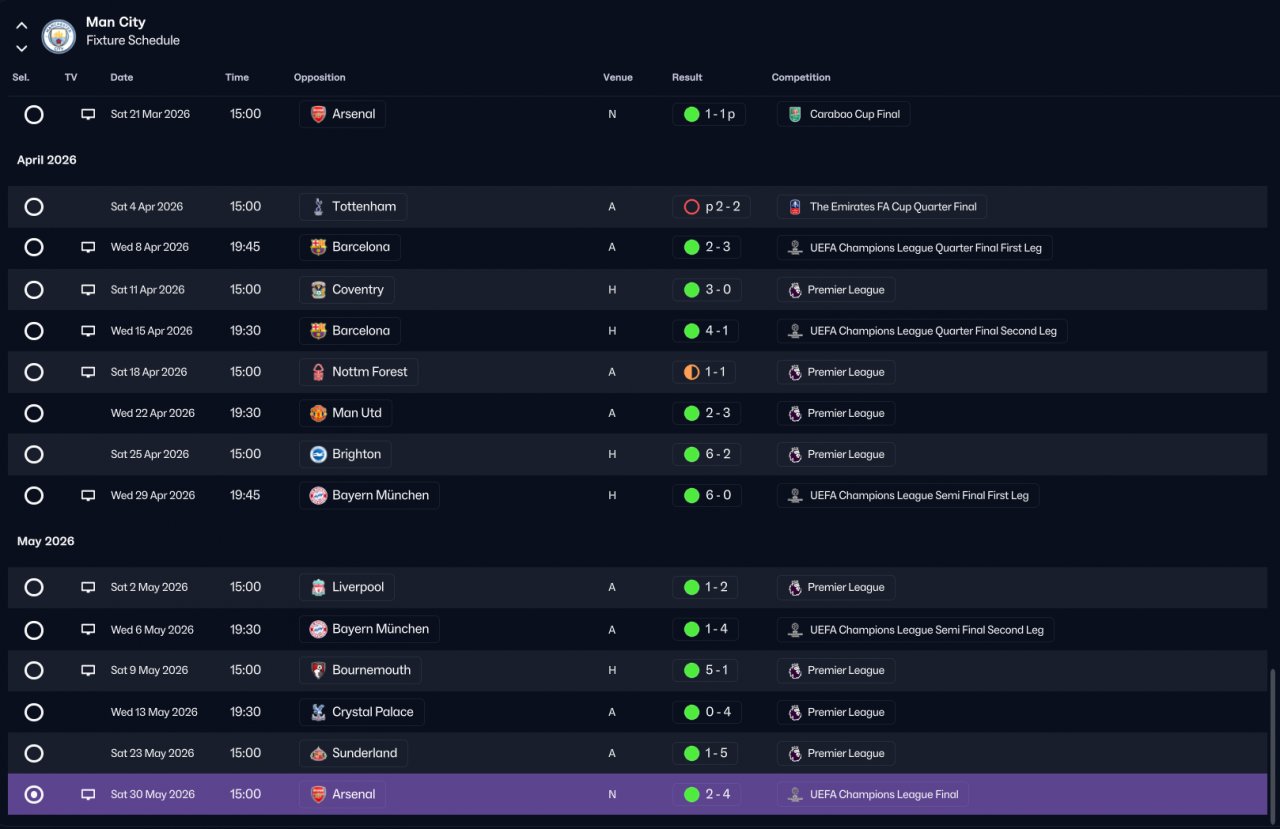Click the down chevron beside Man City
Screen dimensions: 1280x829
pos(21,48)
